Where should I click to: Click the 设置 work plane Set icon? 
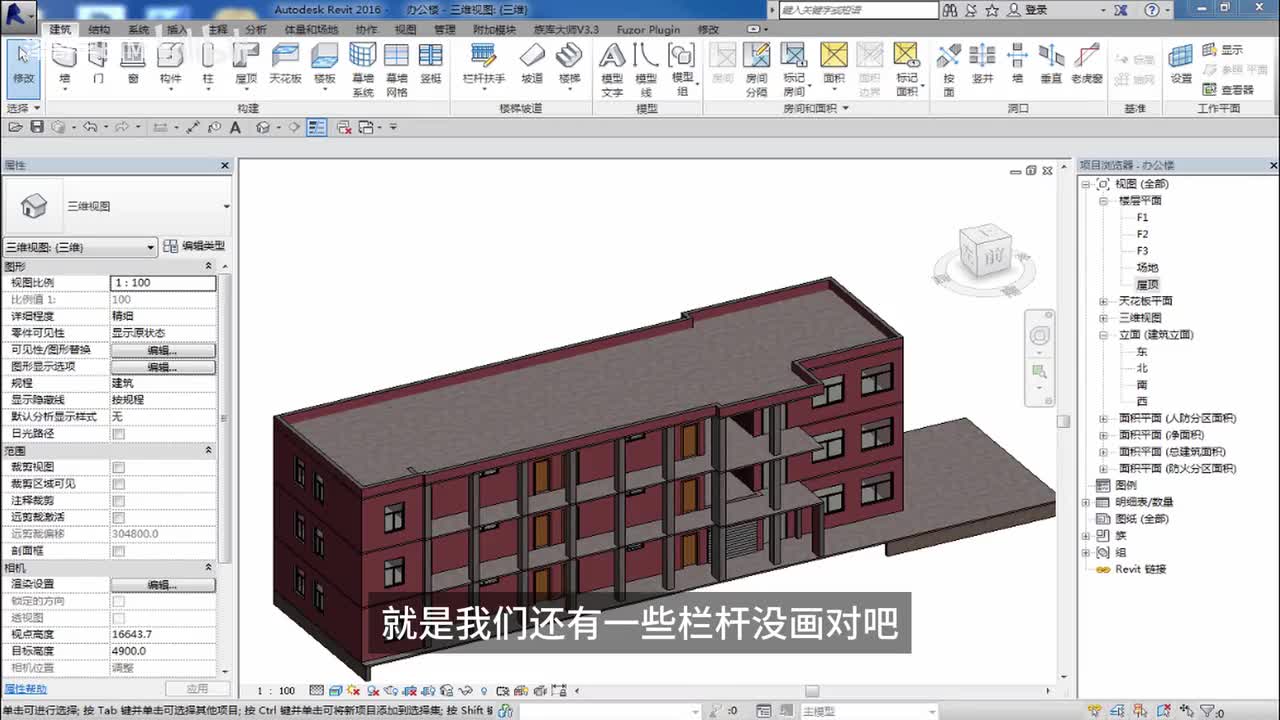click(1181, 64)
